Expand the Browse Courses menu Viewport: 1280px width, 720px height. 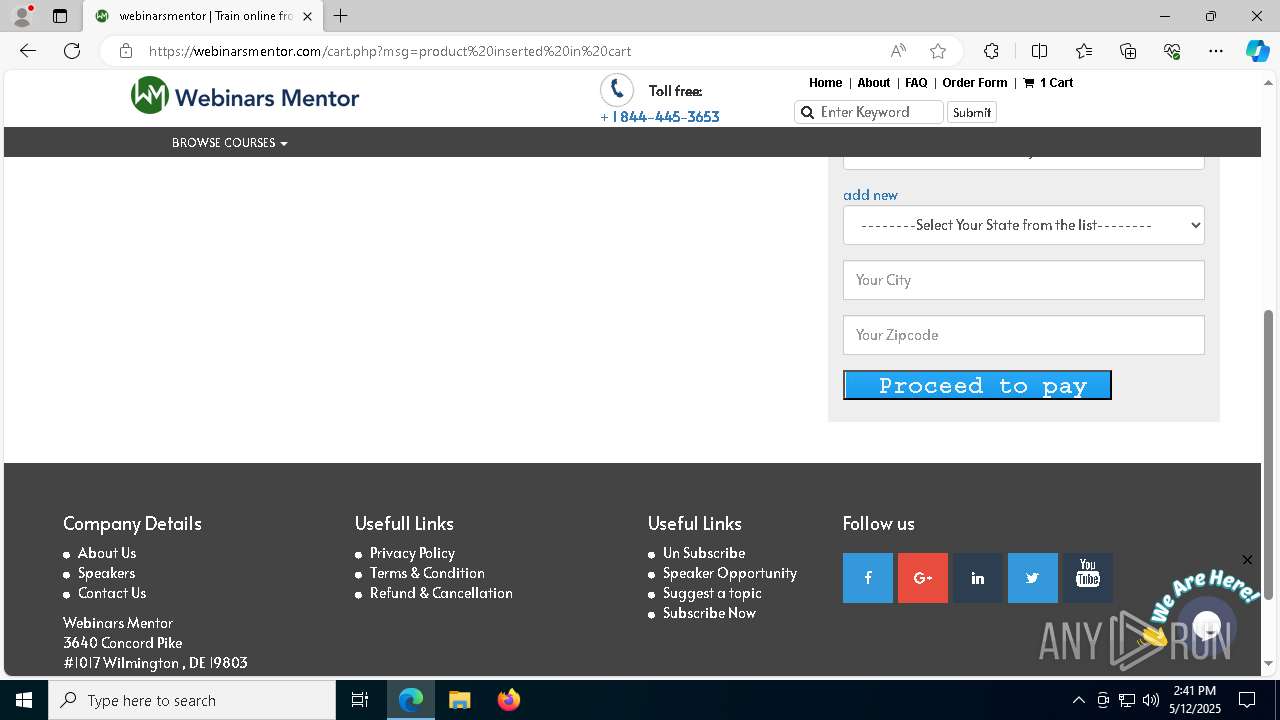point(229,143)
